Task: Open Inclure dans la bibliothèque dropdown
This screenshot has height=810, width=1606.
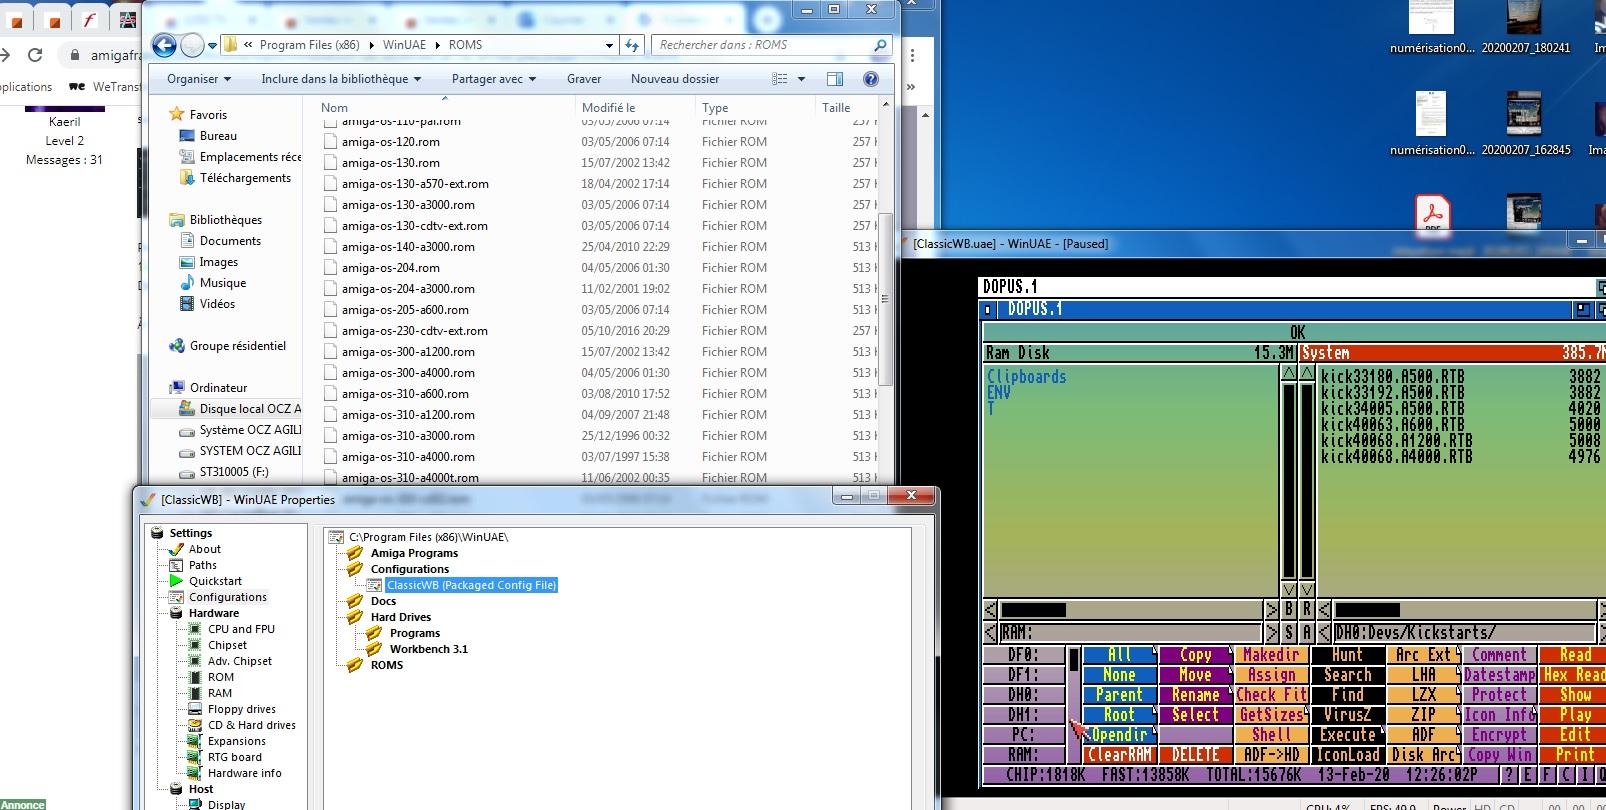Action: [x=341, y=79]
